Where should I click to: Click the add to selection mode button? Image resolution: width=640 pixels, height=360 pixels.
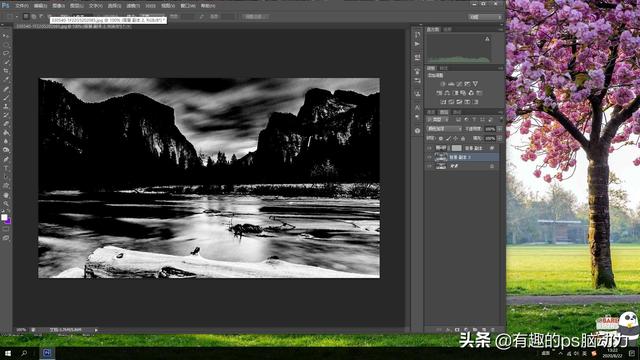(34, 17)
